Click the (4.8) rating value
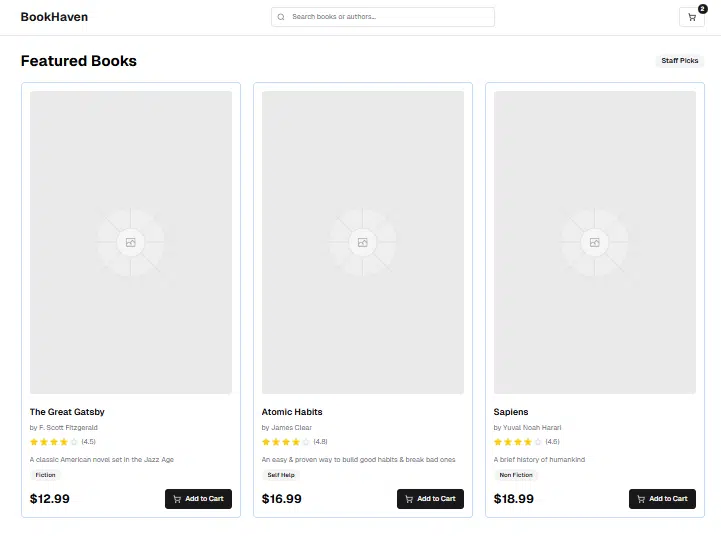 (x=320, y=442)
